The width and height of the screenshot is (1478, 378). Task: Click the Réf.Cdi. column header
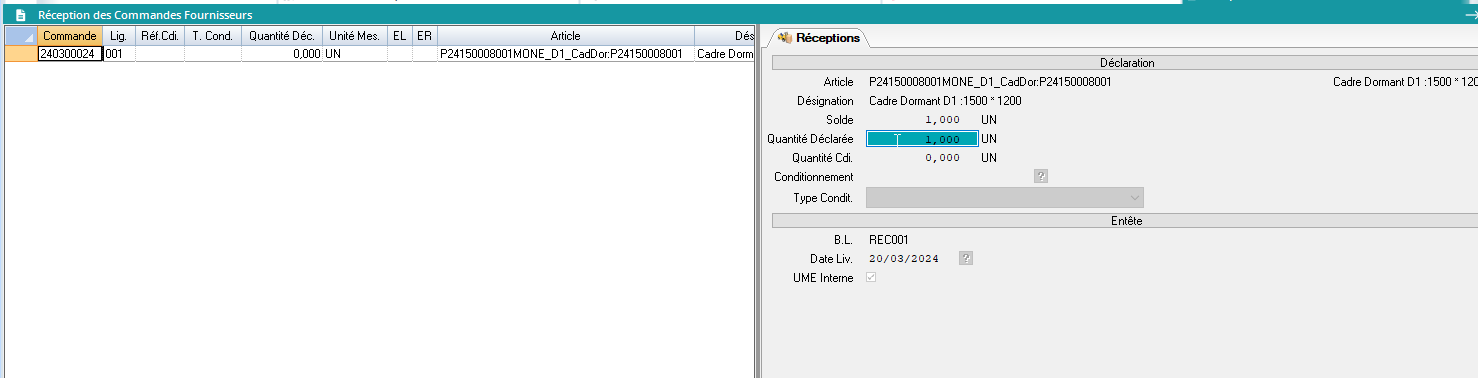coord(160,36)
